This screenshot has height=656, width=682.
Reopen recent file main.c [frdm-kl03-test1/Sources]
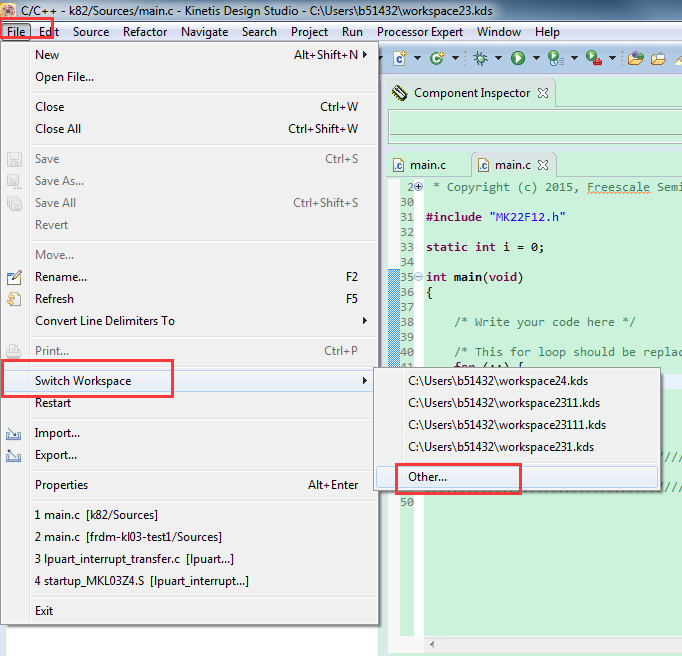point(190,537)
